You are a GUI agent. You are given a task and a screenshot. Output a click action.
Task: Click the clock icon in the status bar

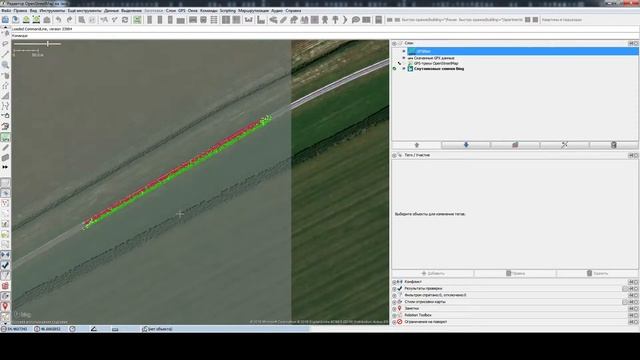pos(72,329)
